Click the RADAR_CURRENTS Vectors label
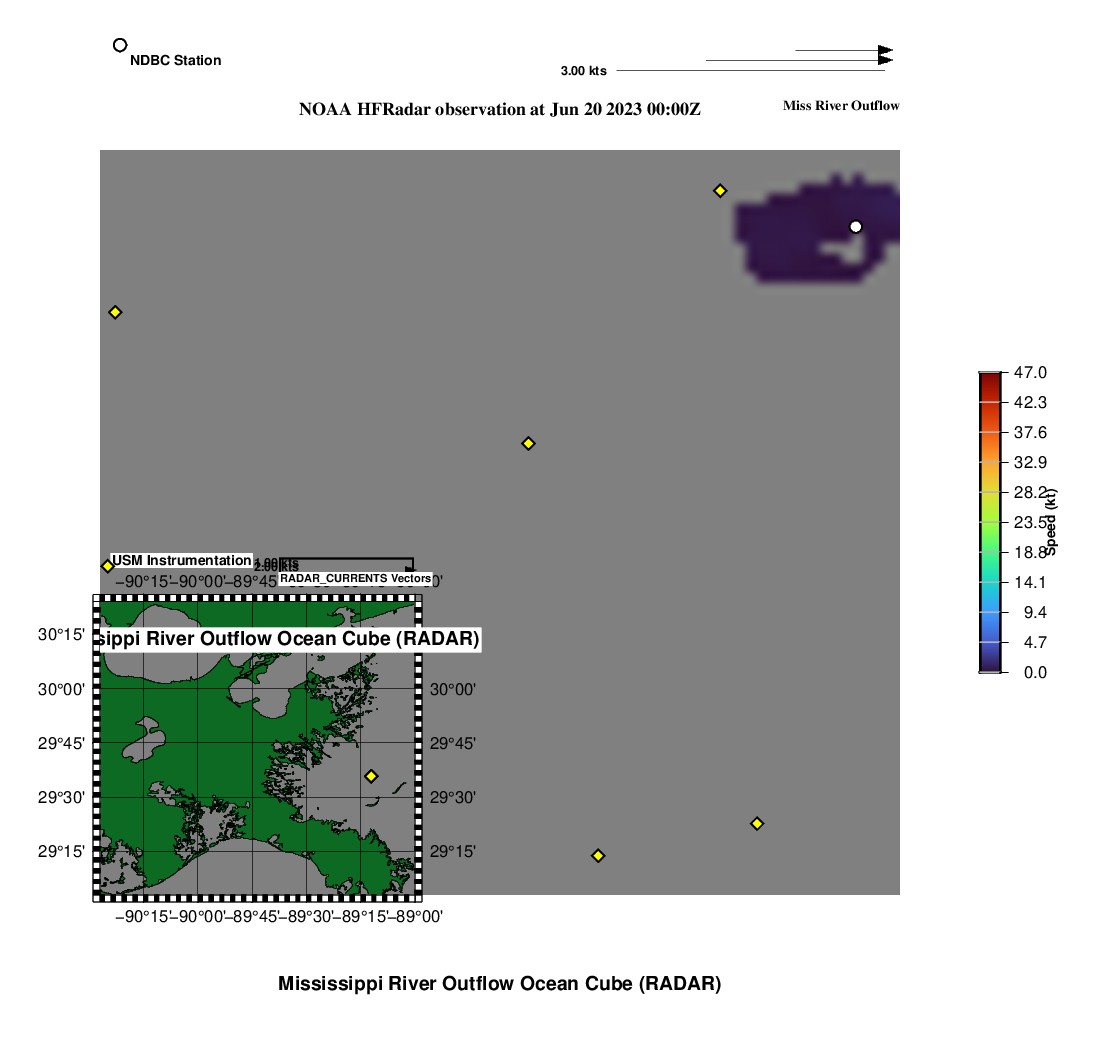This screenshot has height=1050, width=1100. coord(355,579)
